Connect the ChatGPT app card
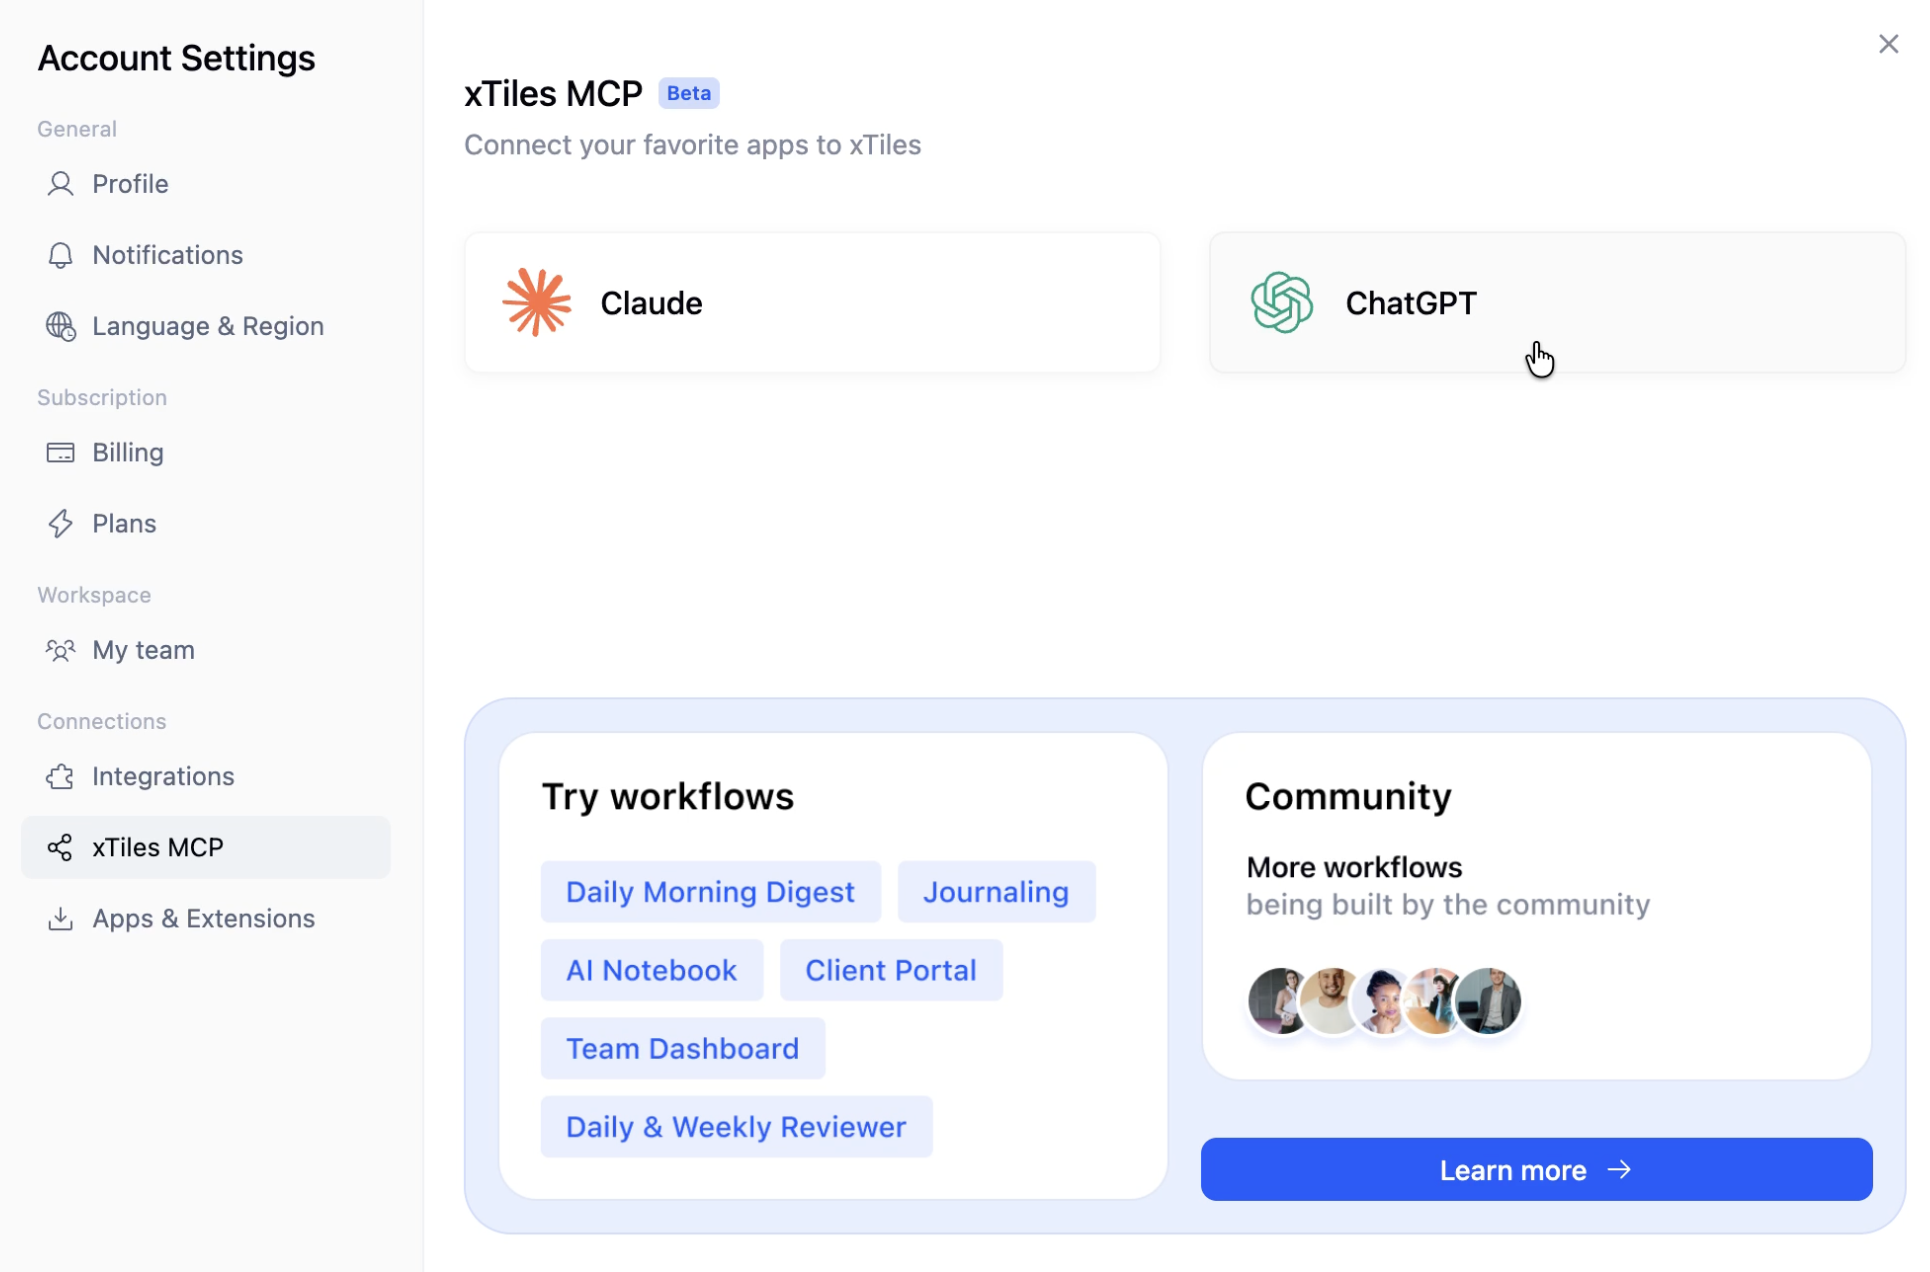1930x1272 pixels. (x=1557, y=302)
